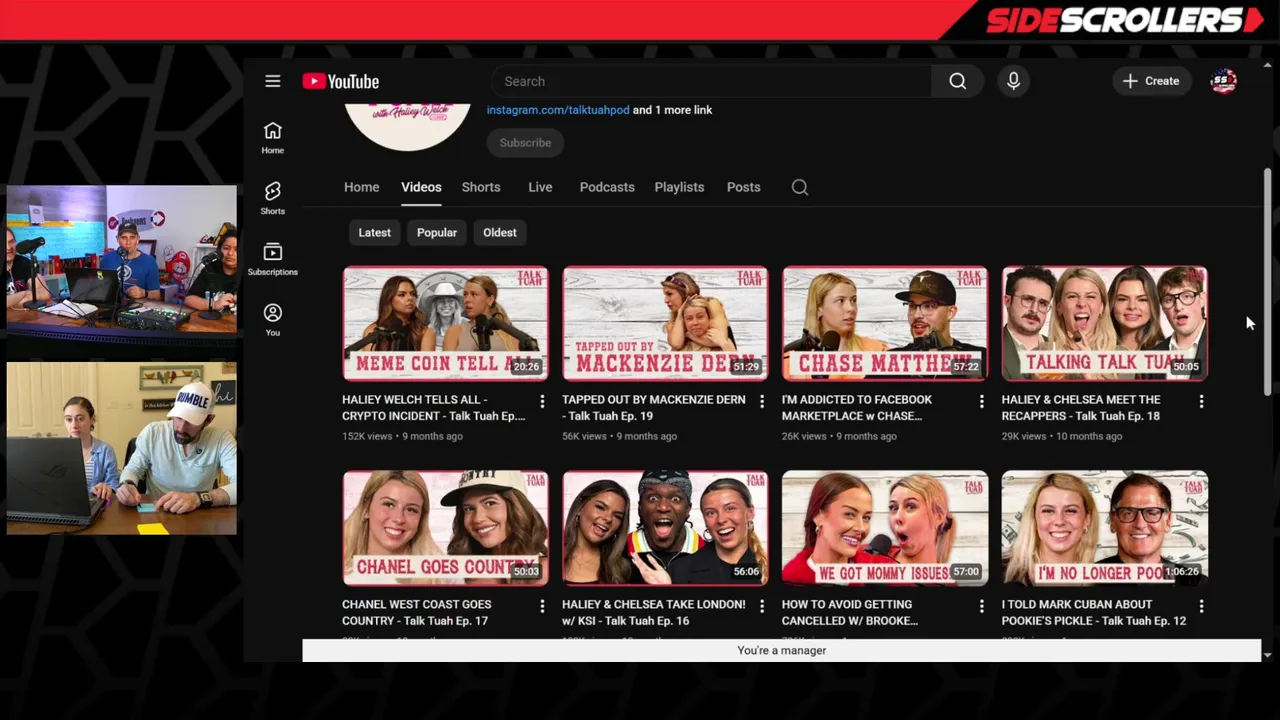Open the Live tab
This screenshot has width=1280, height=720.
click(540, 187)
